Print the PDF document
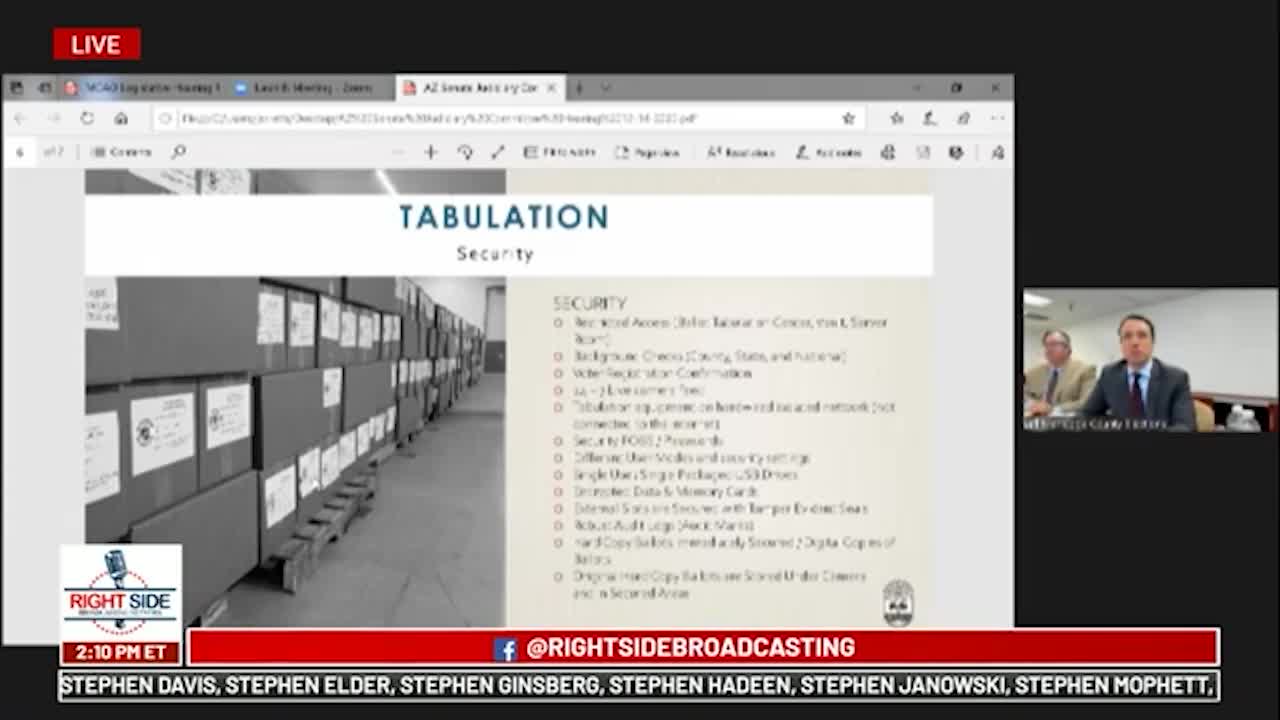Screen dimensions: 1280x720 [888, 152]
